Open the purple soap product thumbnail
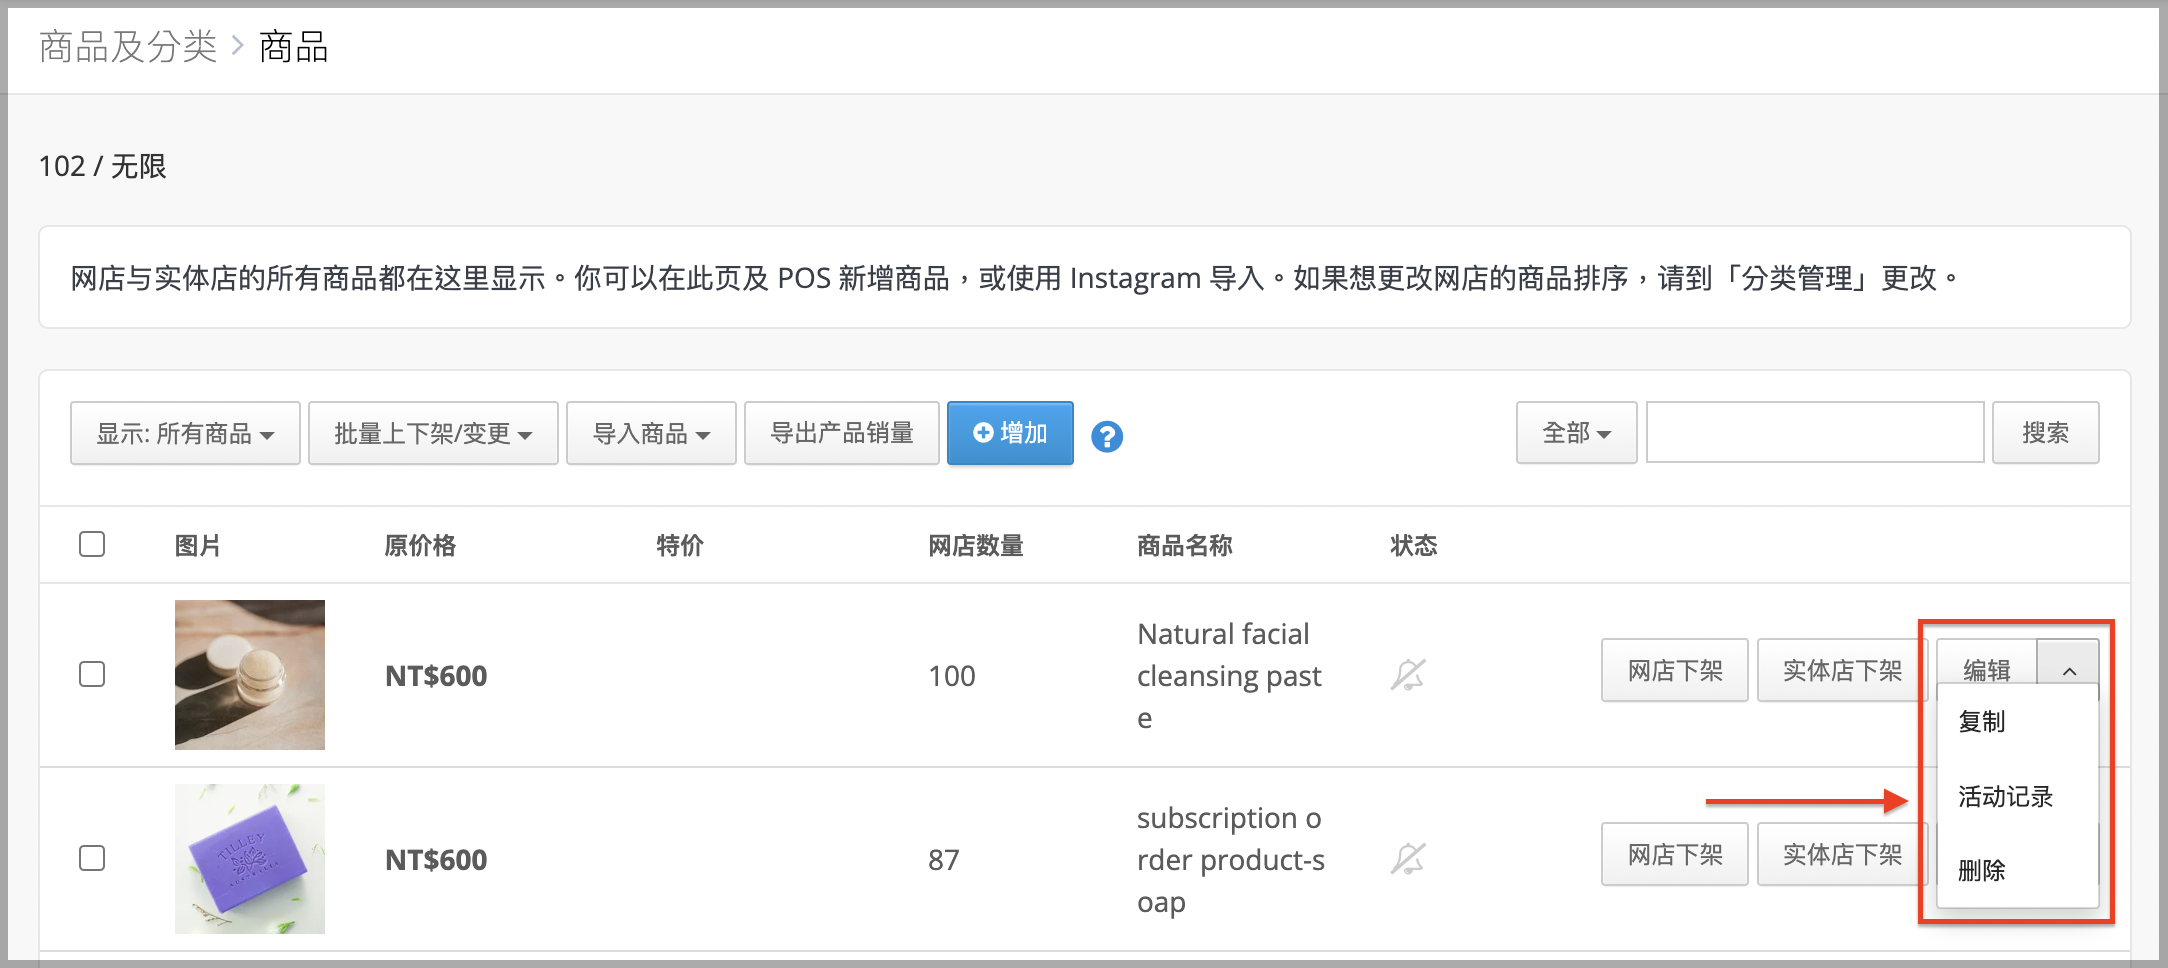The image size is (2168, 968). (250, 859)
